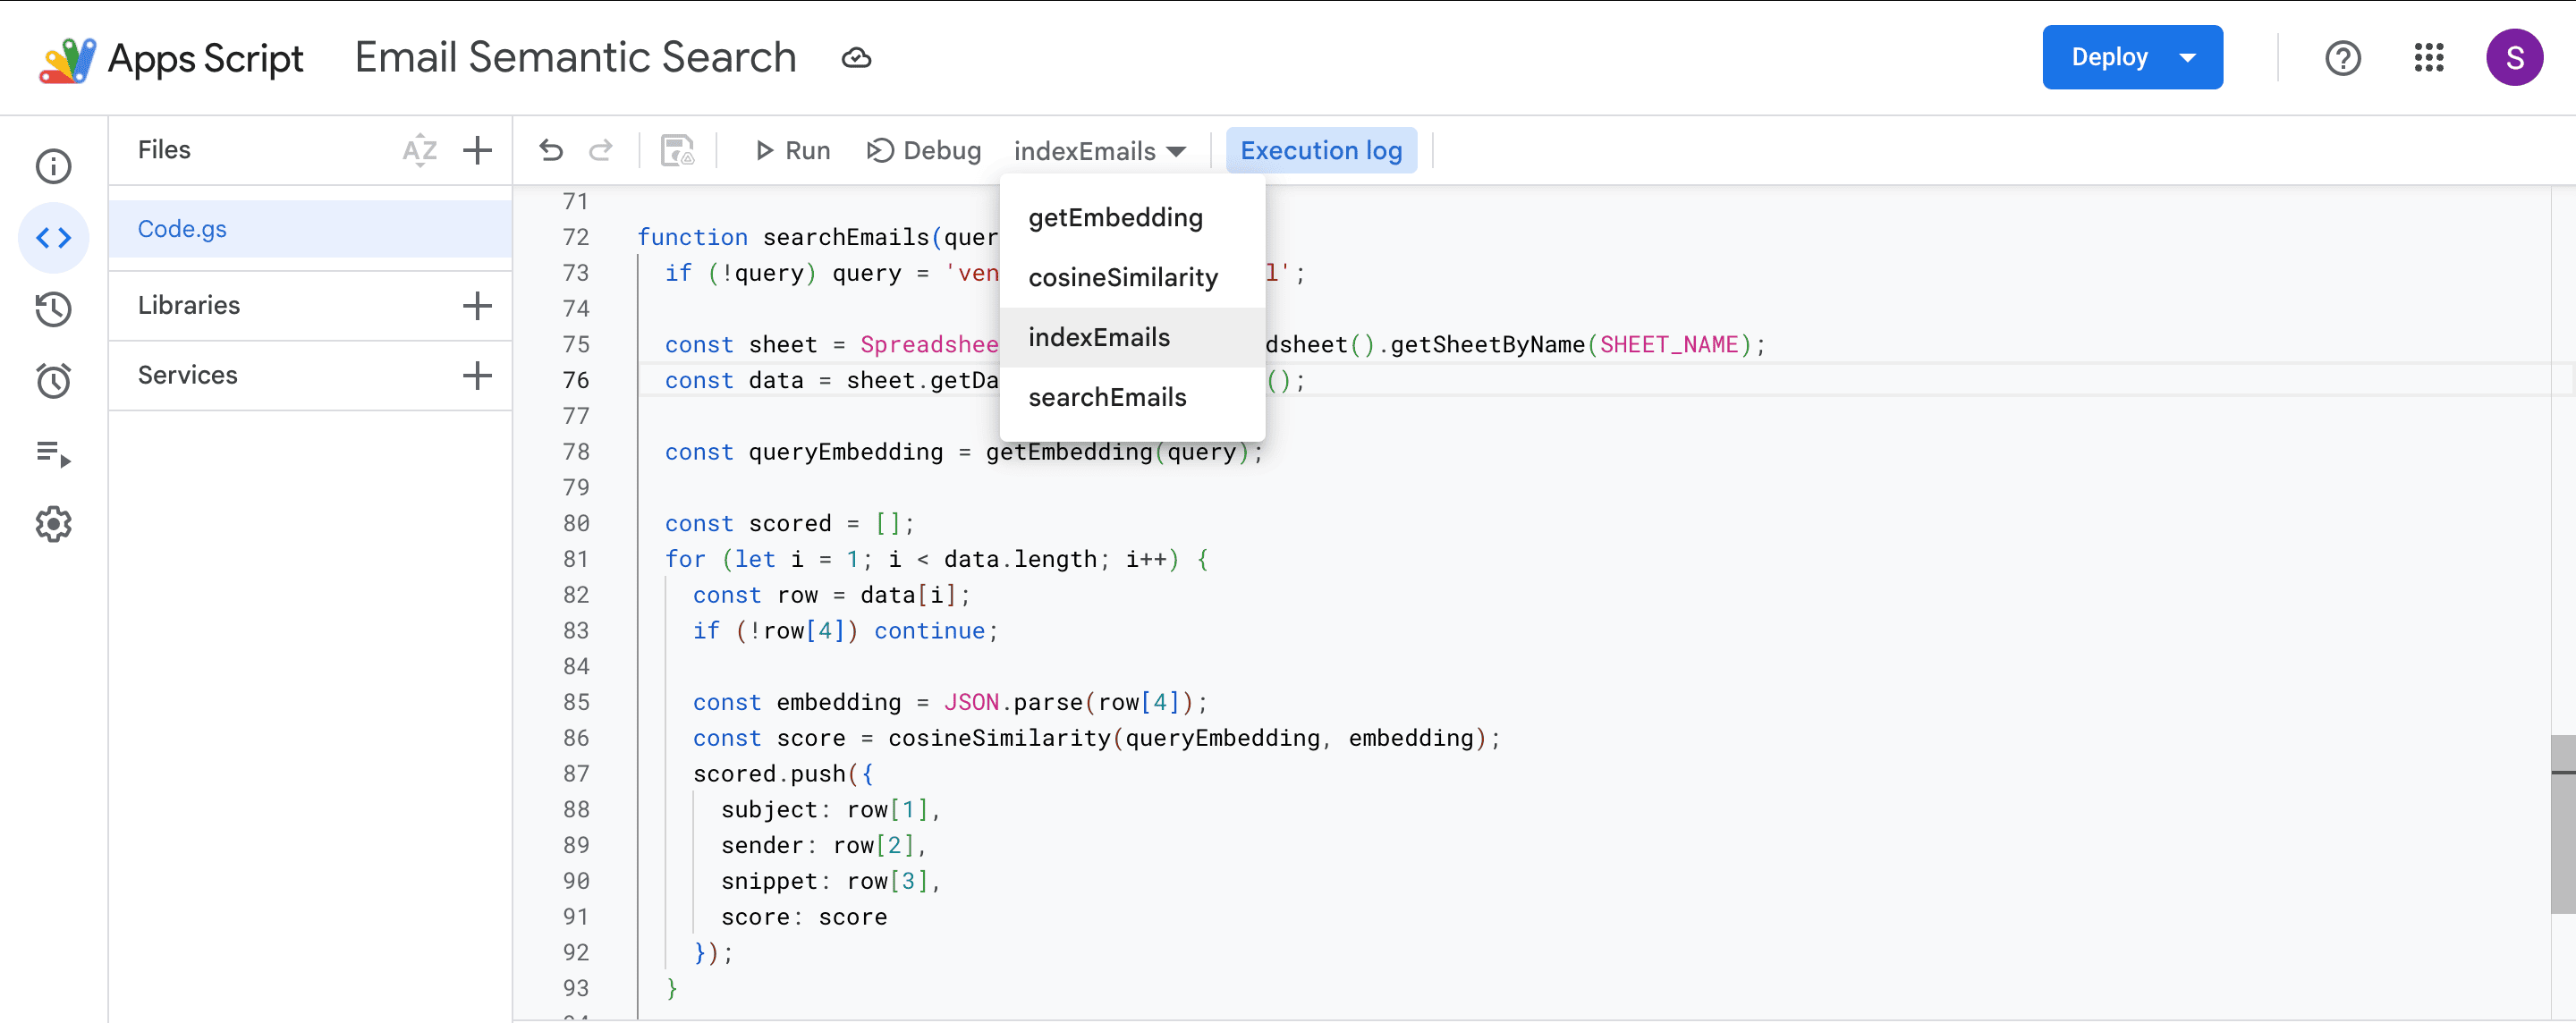Click the Files section header
2576x1023 pixels.
pyautogui.click(x=164, y=150)
